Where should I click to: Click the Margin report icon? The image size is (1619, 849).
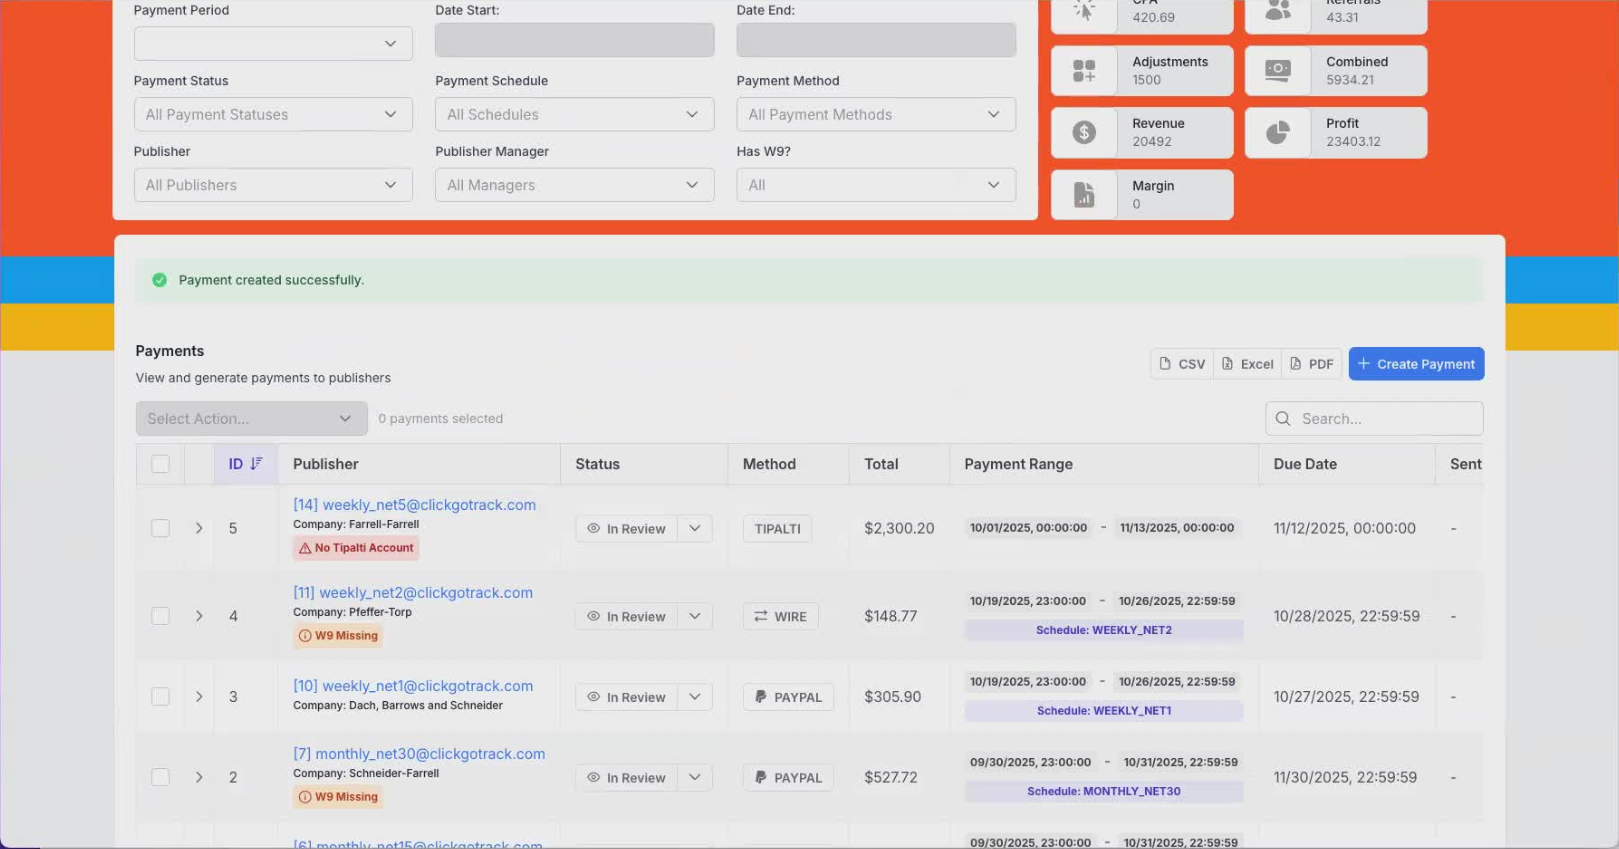[x=1084, y=195]
